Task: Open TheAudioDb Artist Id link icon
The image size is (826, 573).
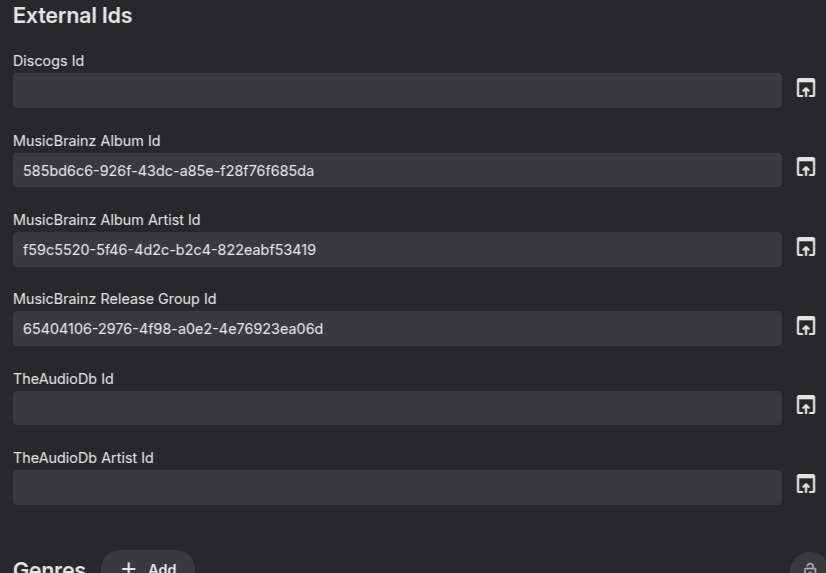Action: (805, 485)
